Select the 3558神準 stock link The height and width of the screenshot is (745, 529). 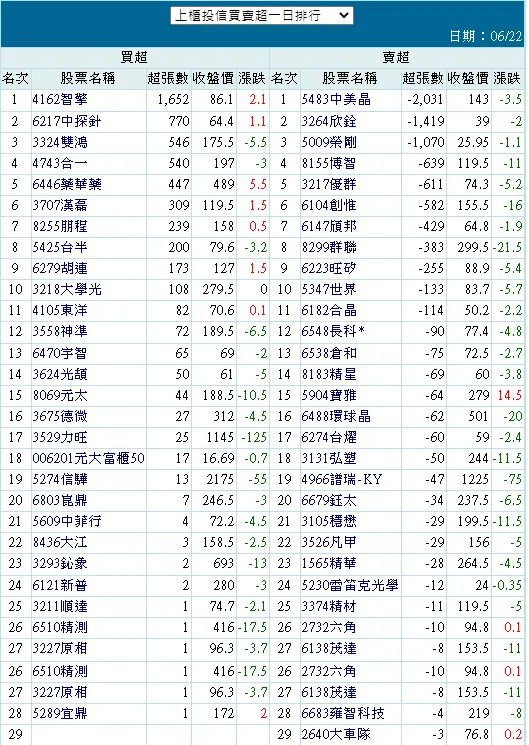(x=60, y=331)
